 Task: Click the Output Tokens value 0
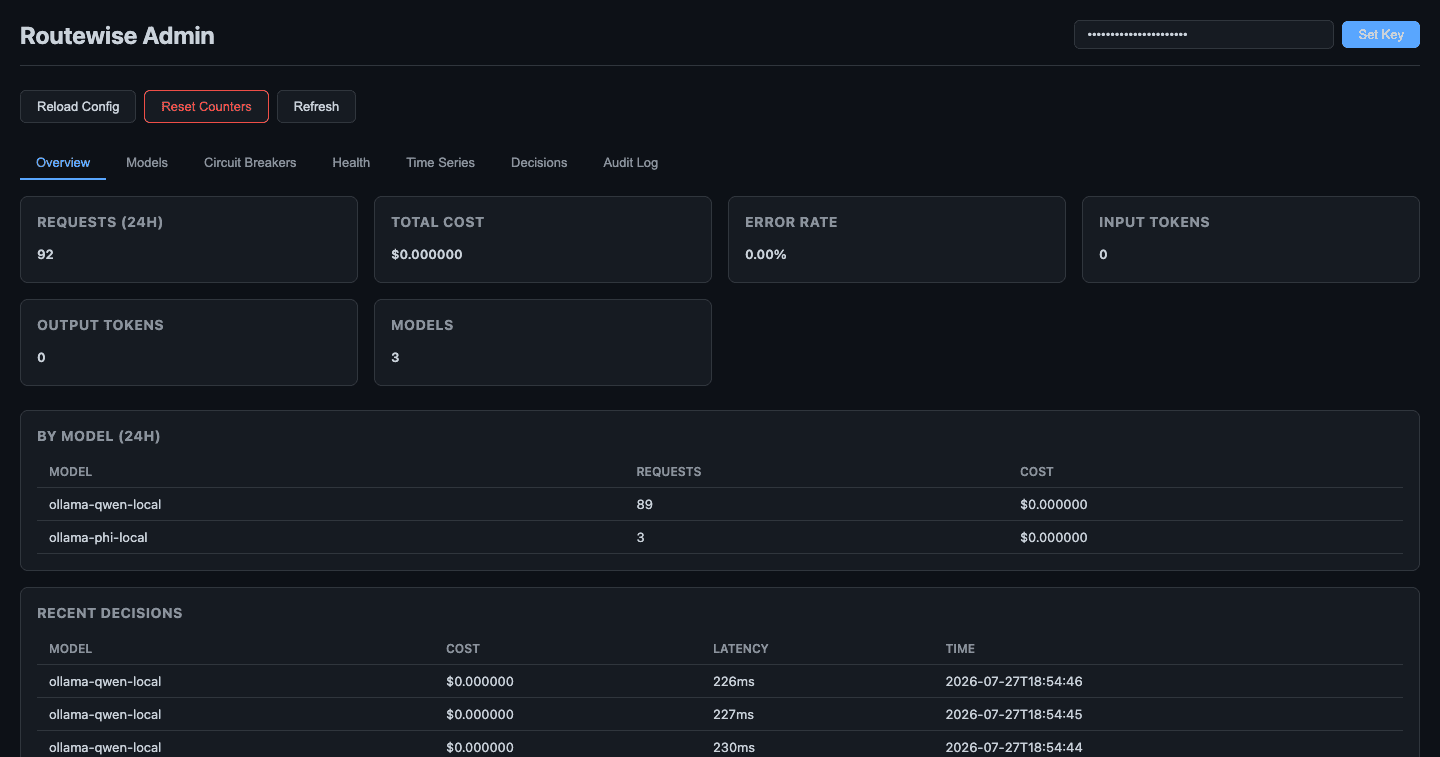point(41,357)
